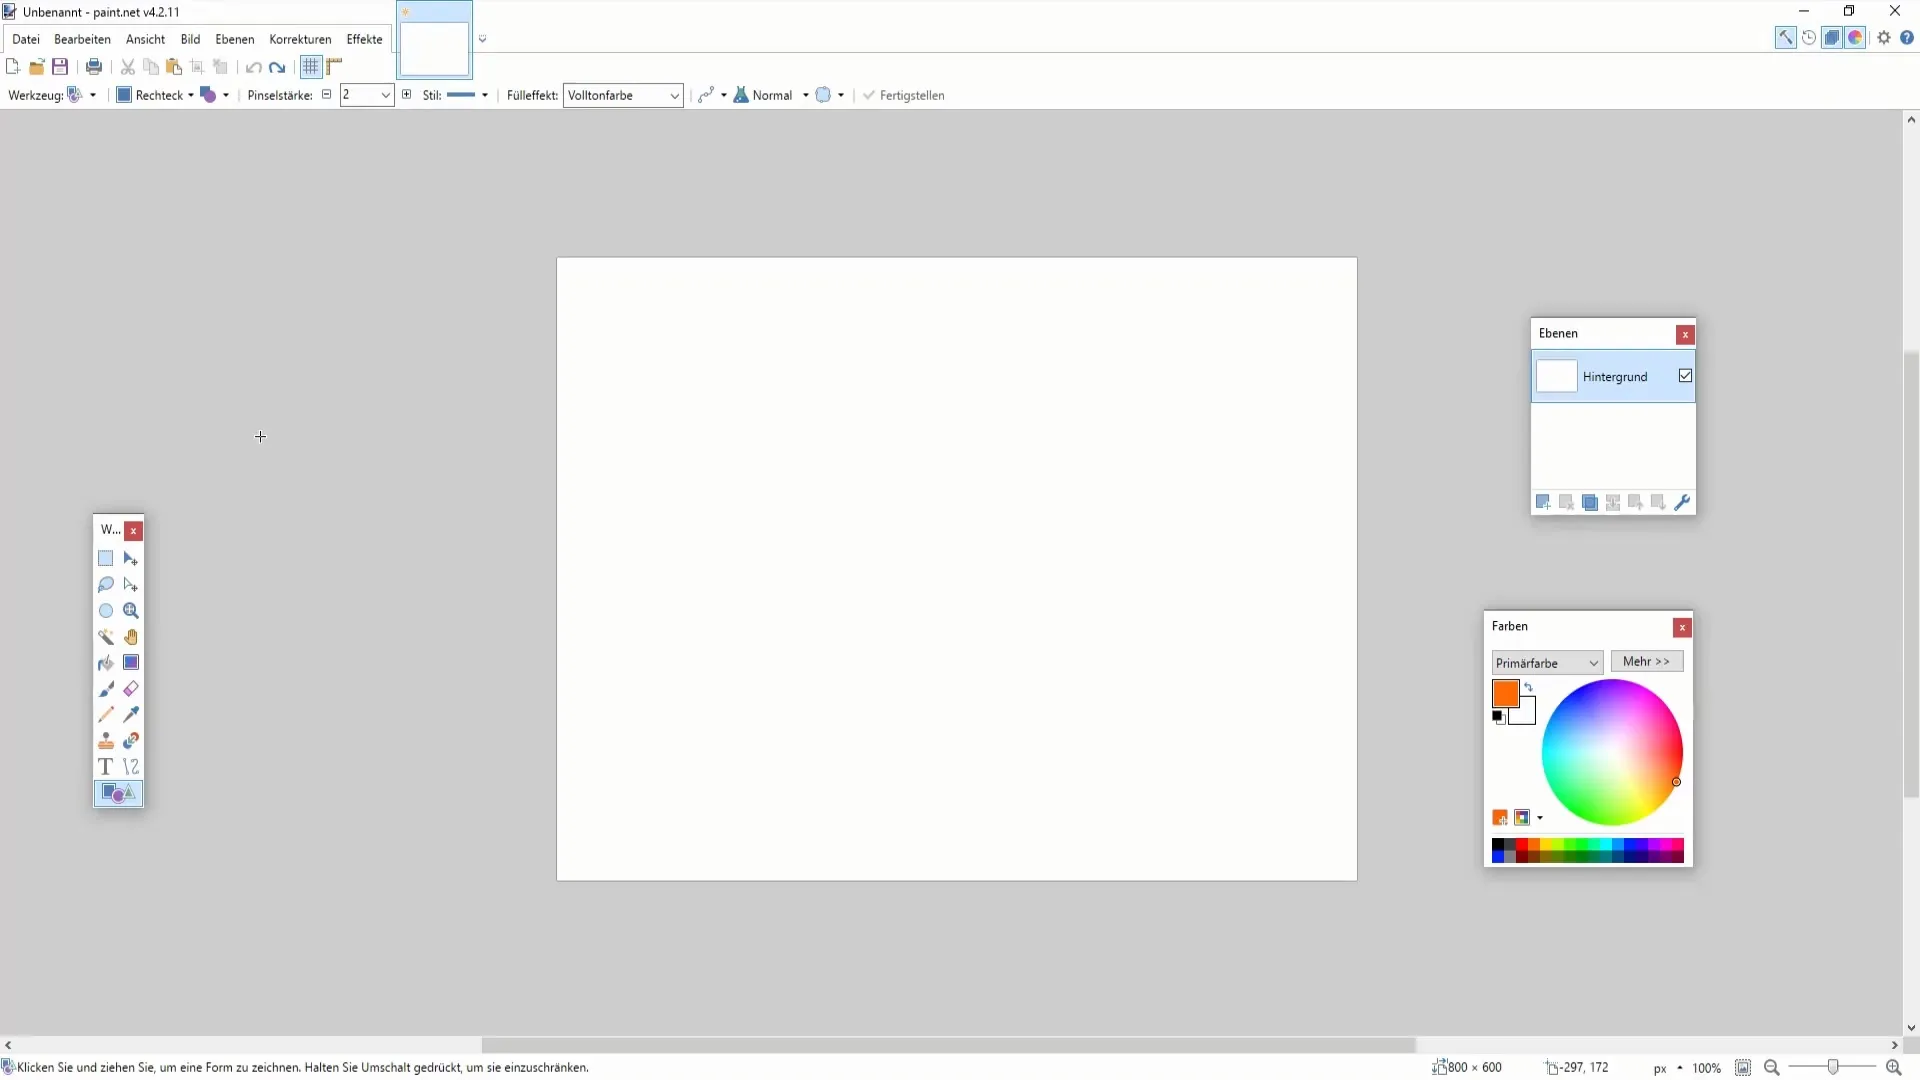The height and width of the screenshot is (1080, 1920).
Task: Select the Zoom tool in Tools window
Action: click(x=131, y=611)
